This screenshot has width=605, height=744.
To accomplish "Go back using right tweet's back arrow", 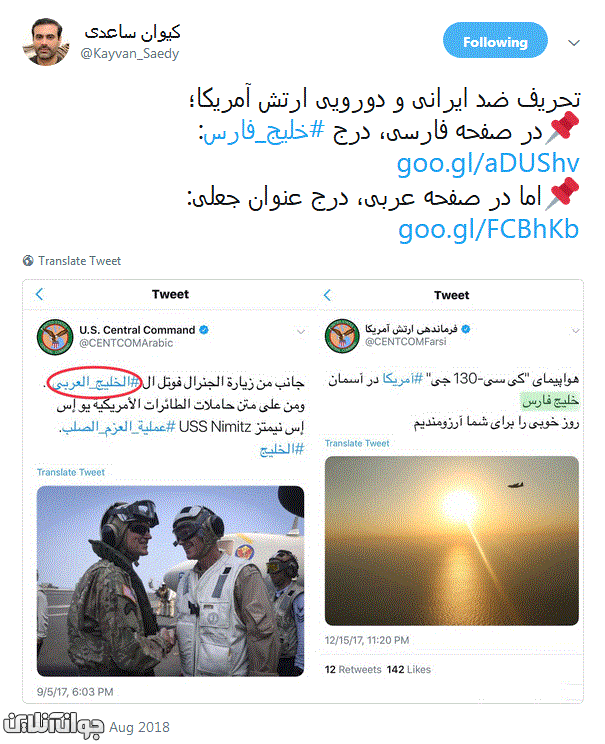I will (x=327, y=295).
